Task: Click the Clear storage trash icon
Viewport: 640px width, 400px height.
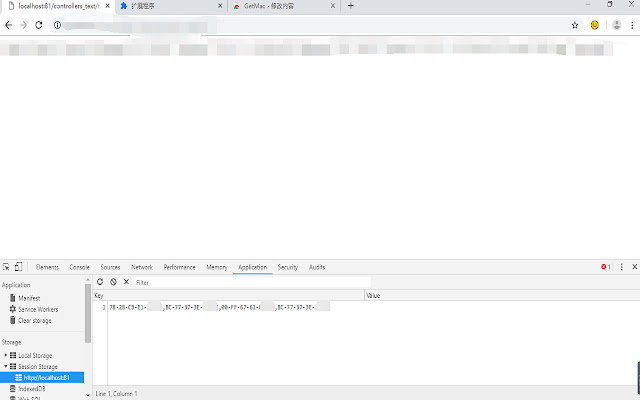Action: point(13,320)
